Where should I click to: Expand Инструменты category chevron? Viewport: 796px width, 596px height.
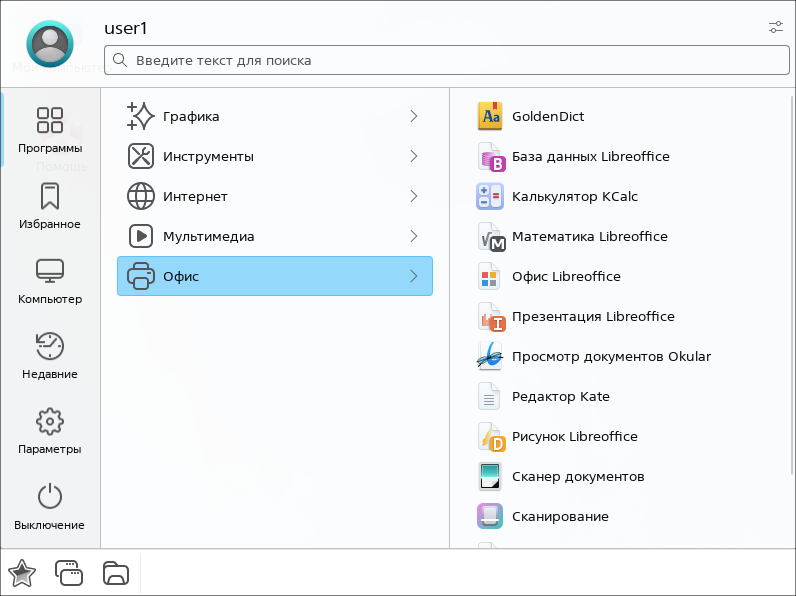pyautogui.click(x=414, y=156)
